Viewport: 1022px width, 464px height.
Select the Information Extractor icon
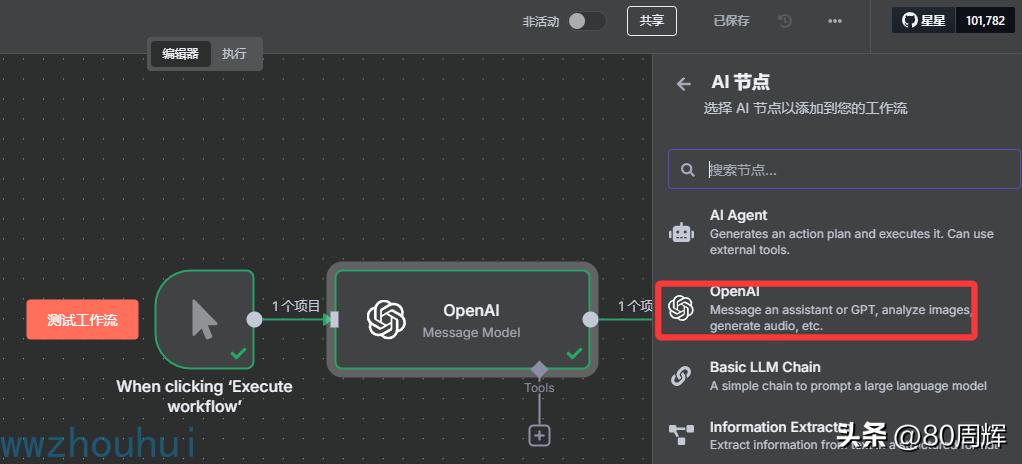pyautogui.click(x=681, y=435)
